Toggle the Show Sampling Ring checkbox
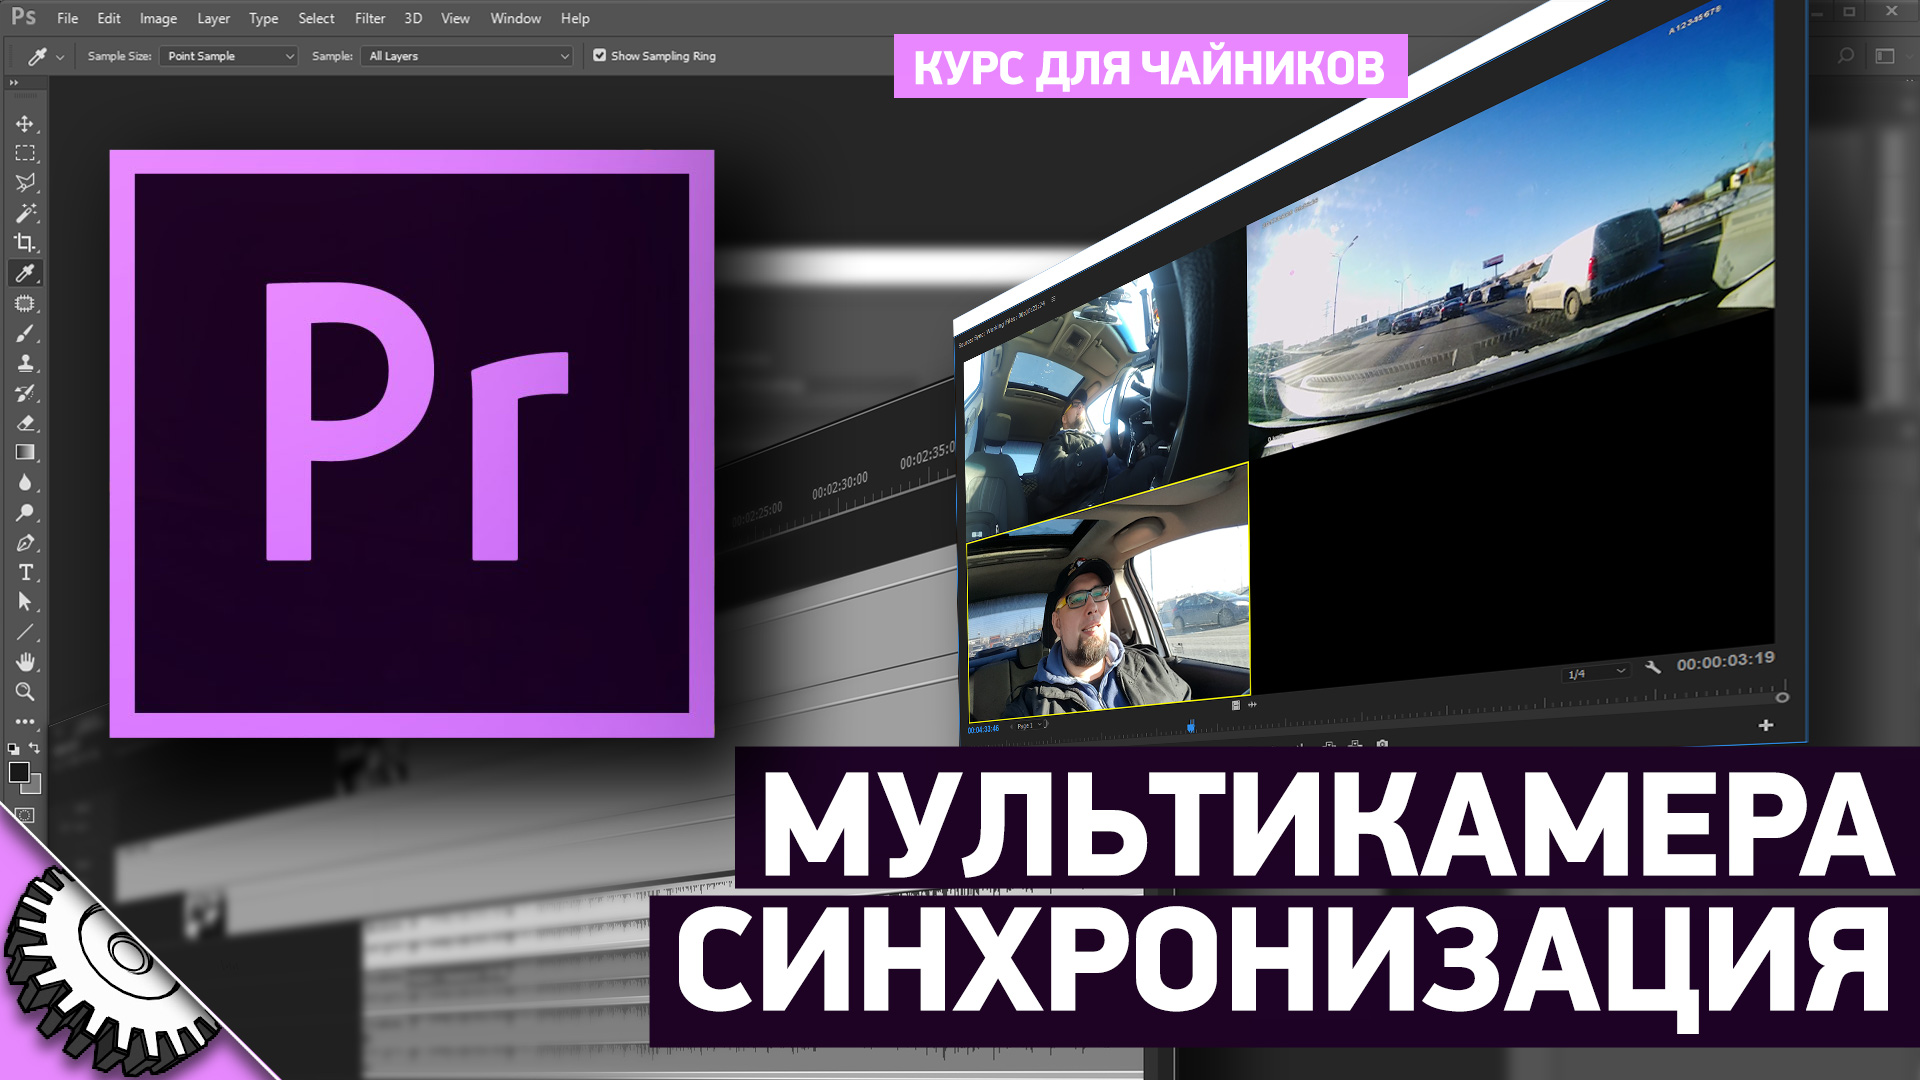Screen dimensions: 1920x1080 pyautogui.click(x=600, y=56)
